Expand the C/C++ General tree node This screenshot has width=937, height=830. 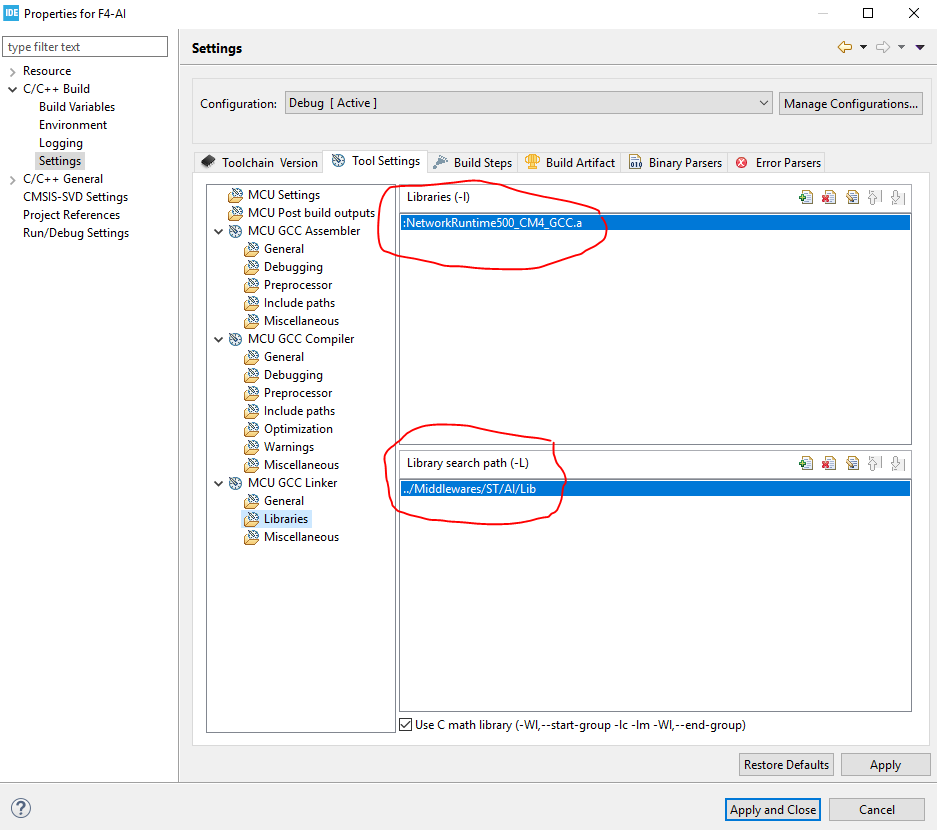(13, 179)
